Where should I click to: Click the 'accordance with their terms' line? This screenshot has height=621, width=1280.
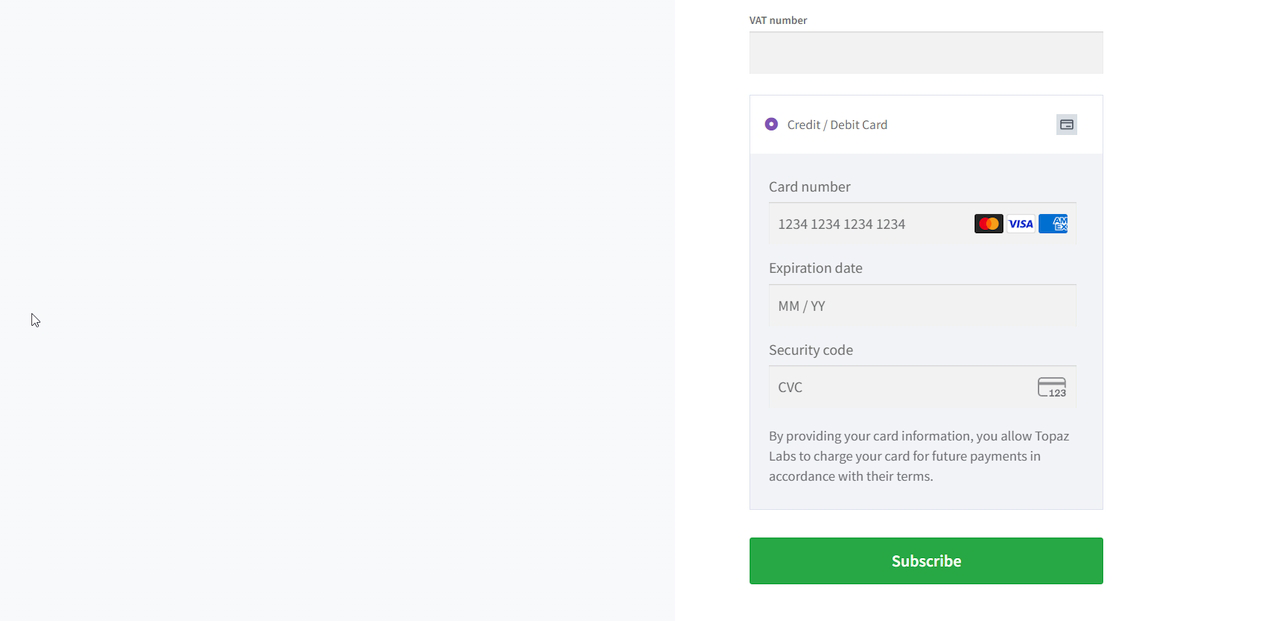[850, 476]
